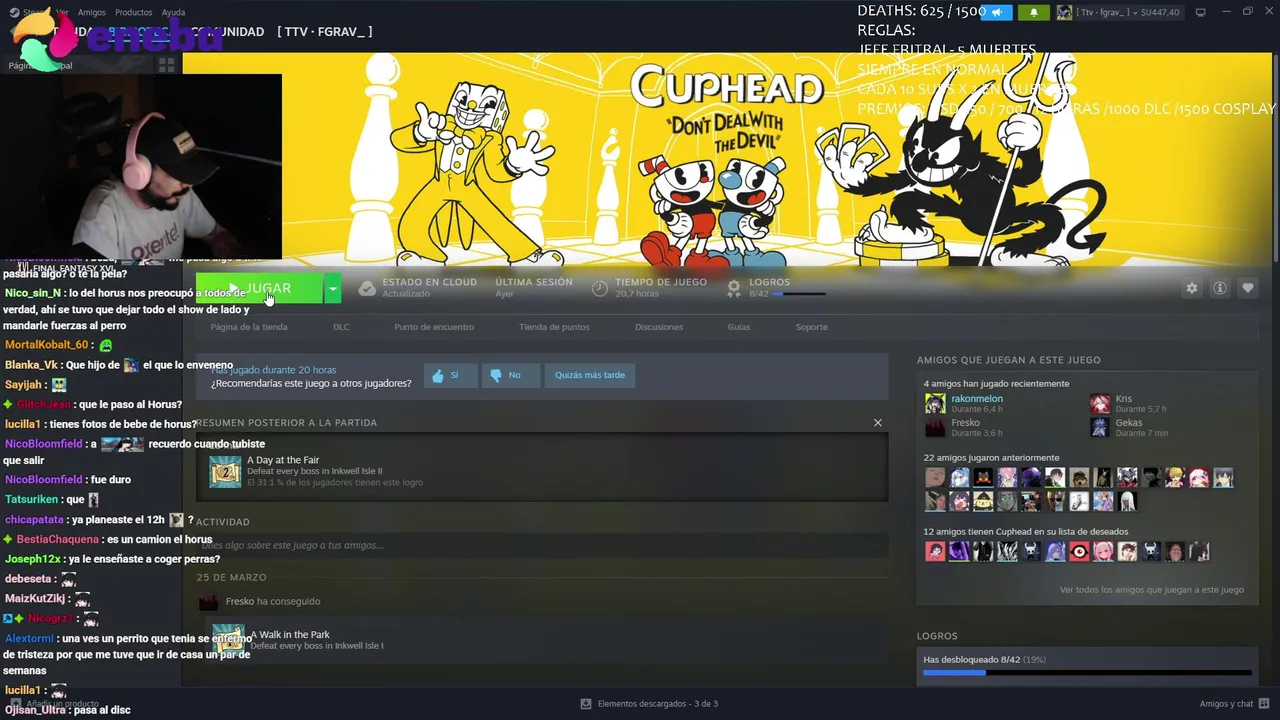Open the game settings gear icon

pos(1191,288)
